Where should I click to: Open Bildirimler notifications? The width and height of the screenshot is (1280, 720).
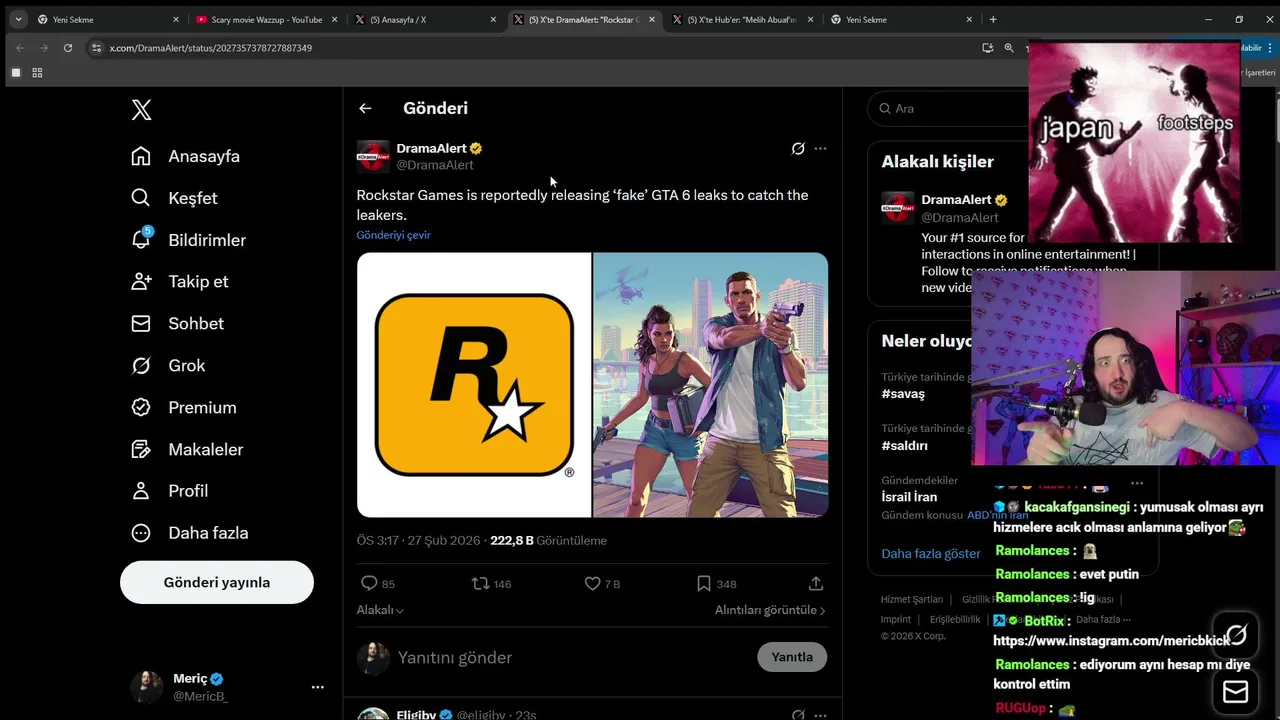pos(188,240)
